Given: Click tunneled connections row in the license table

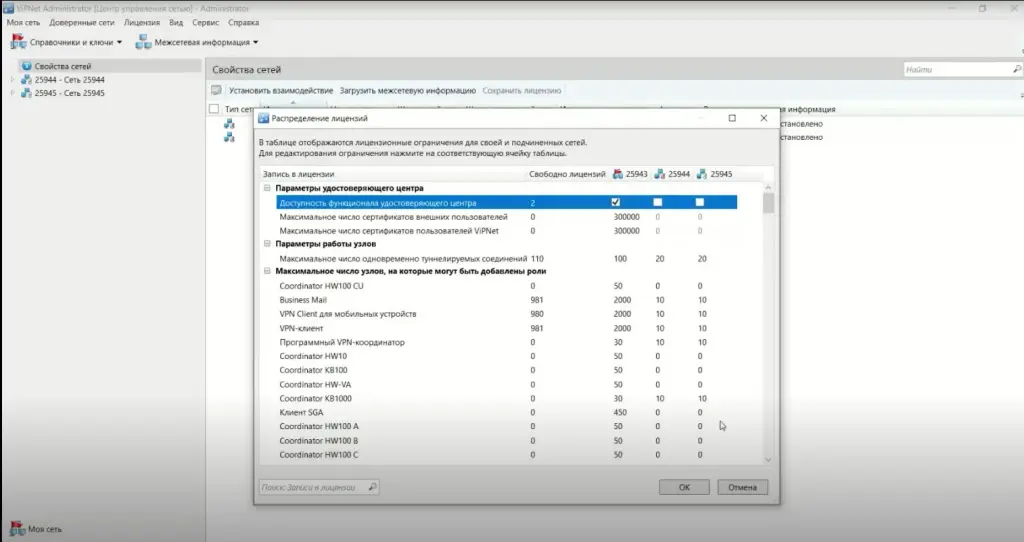Looking at the screenshot, I should click(x=506, y=259).
